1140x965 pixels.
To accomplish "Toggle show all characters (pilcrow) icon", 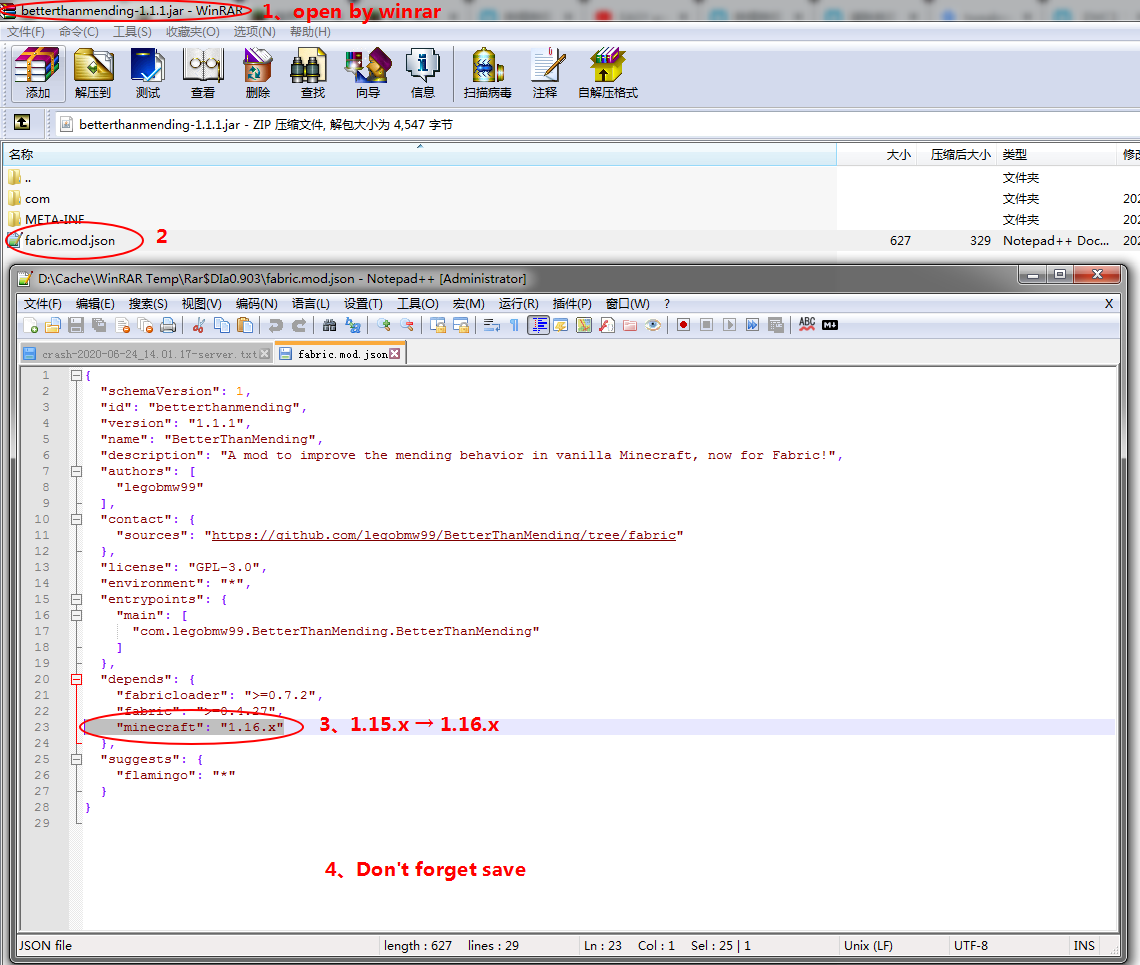I will (x=514, y=325).
